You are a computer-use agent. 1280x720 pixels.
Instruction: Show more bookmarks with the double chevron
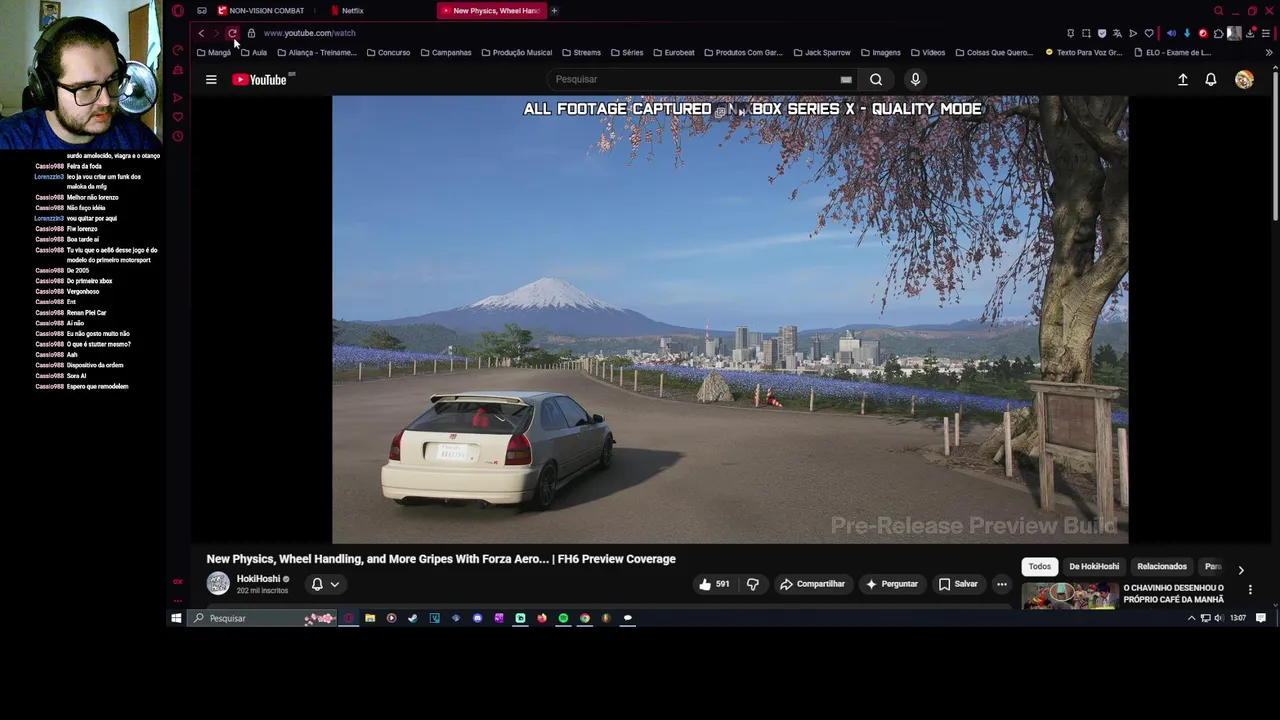click(1270, 52)
